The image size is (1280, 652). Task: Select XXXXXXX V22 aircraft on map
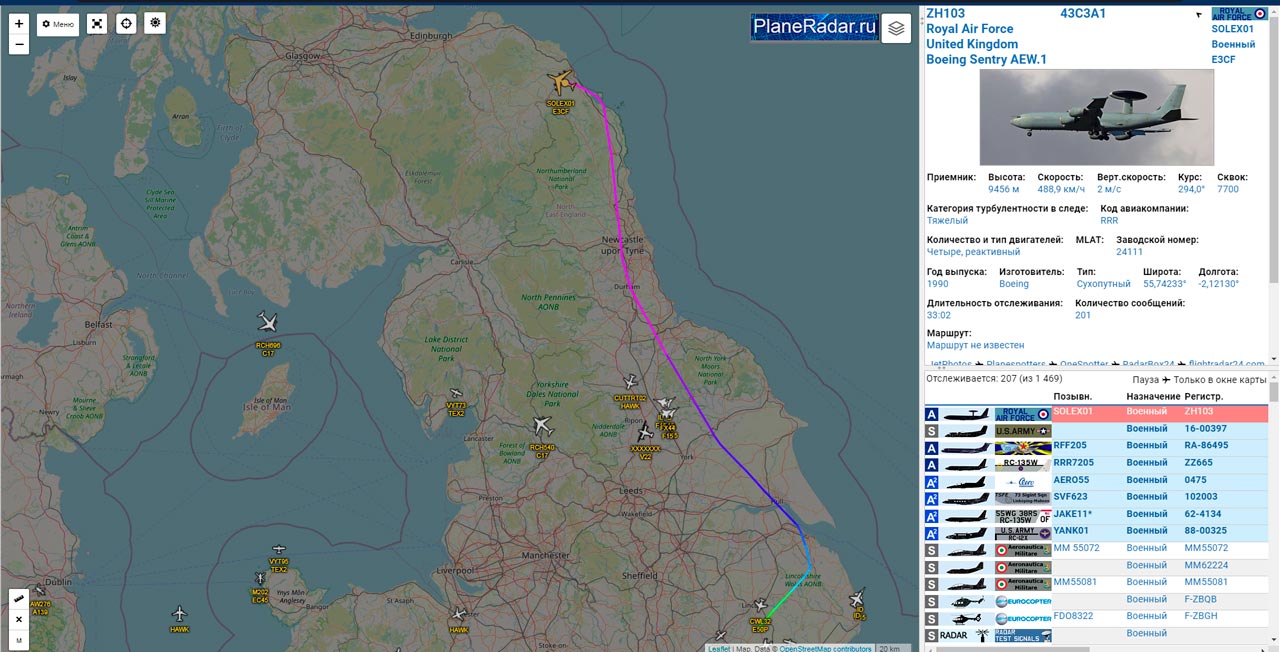point(646,432)
